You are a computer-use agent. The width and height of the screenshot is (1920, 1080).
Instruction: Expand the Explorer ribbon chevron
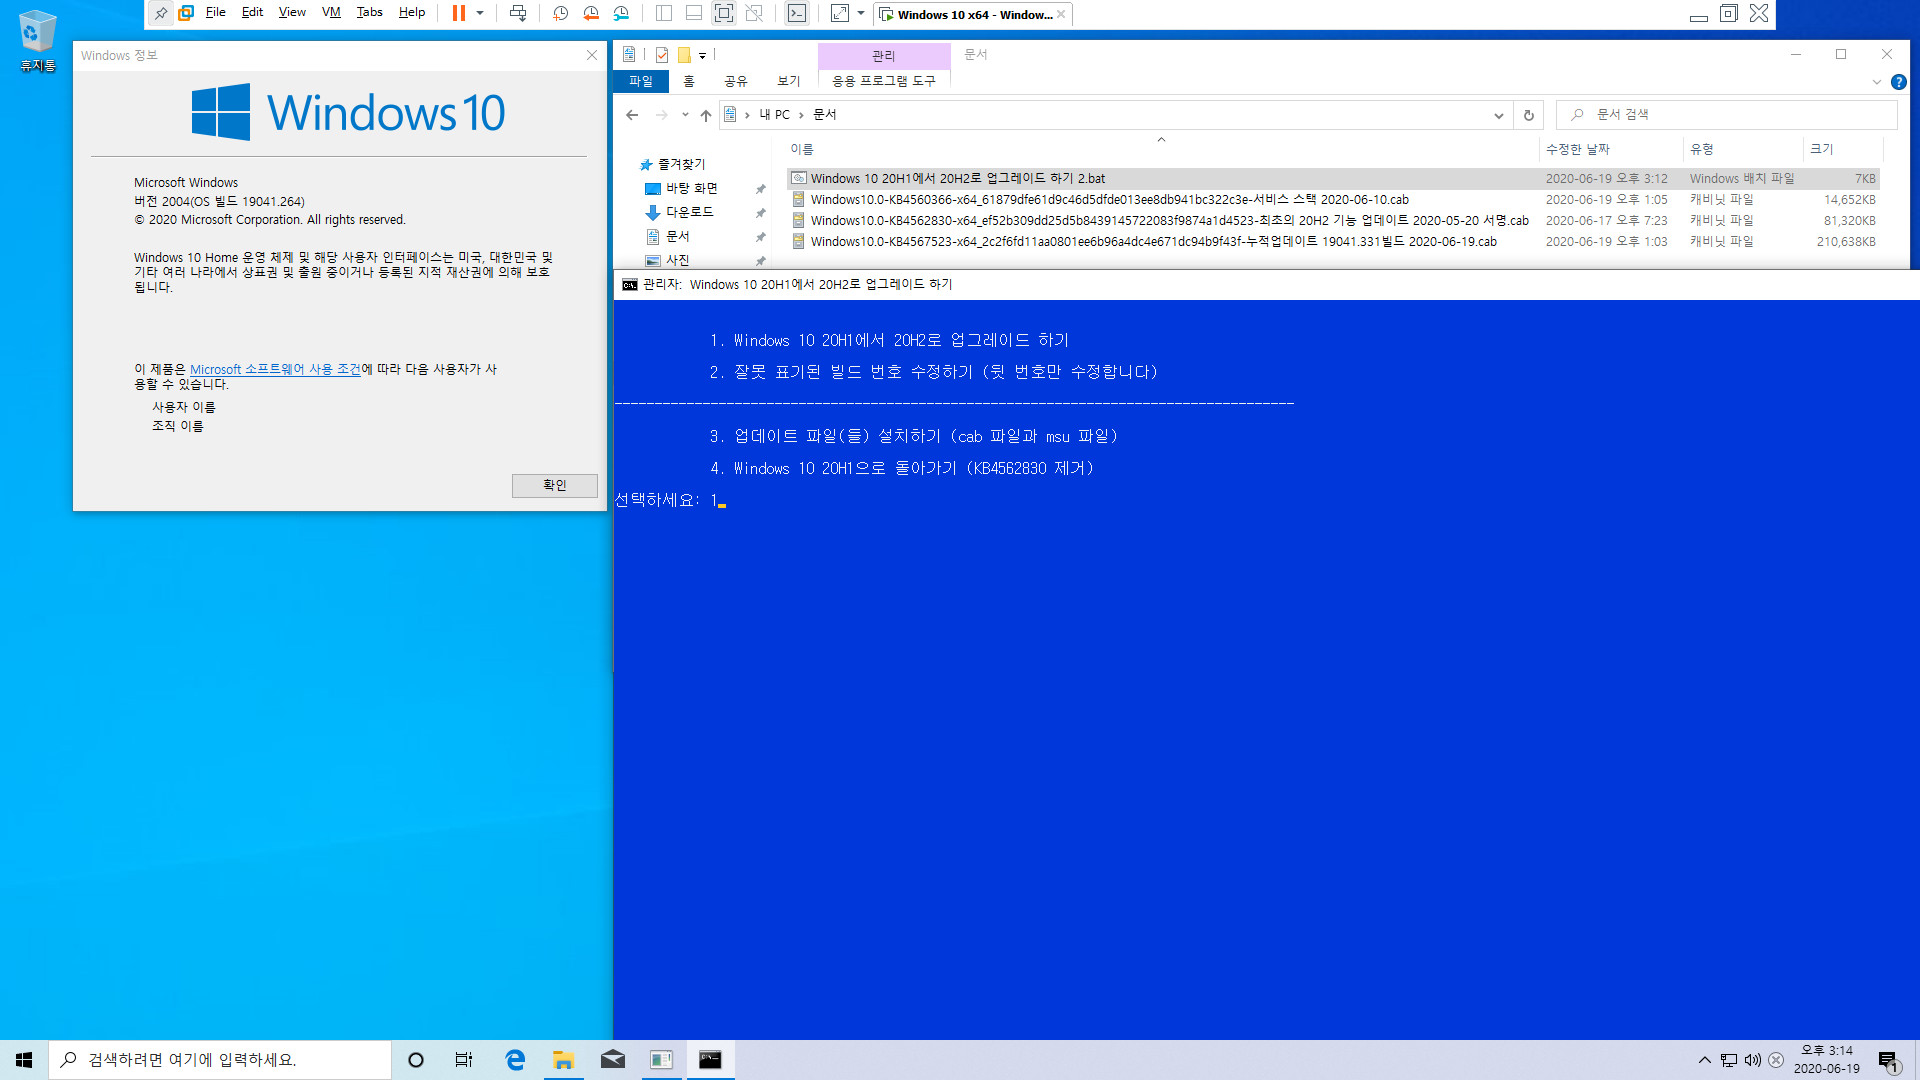1877,82
